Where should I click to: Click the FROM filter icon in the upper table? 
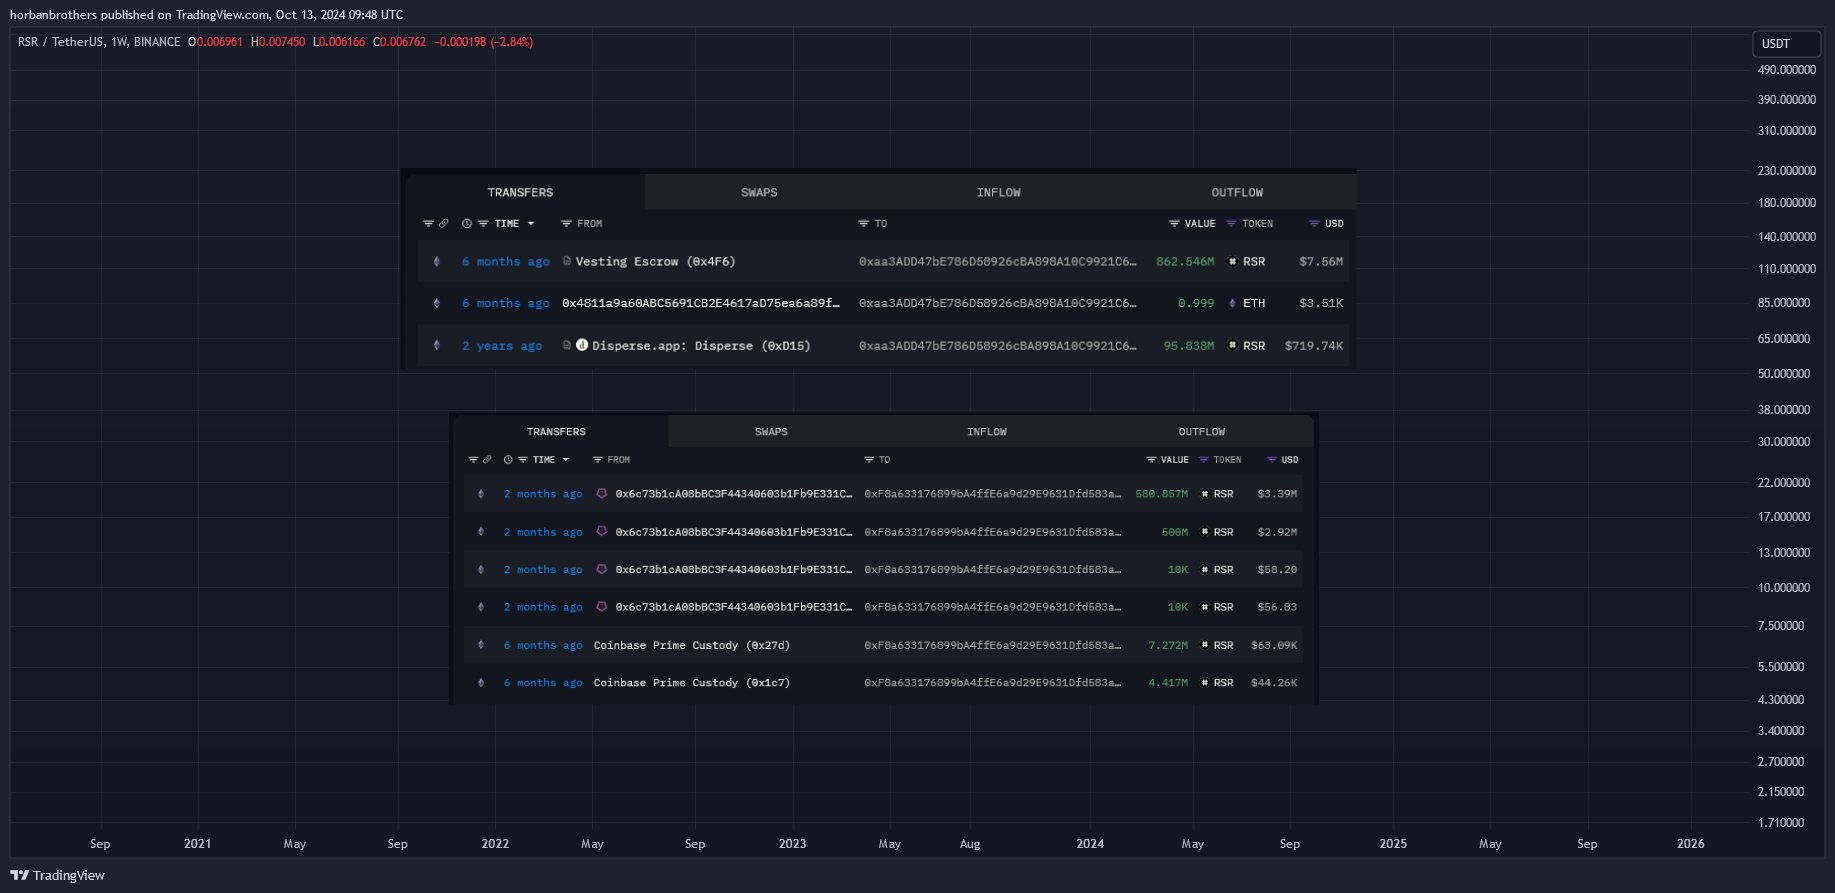(x=566, y=224)
